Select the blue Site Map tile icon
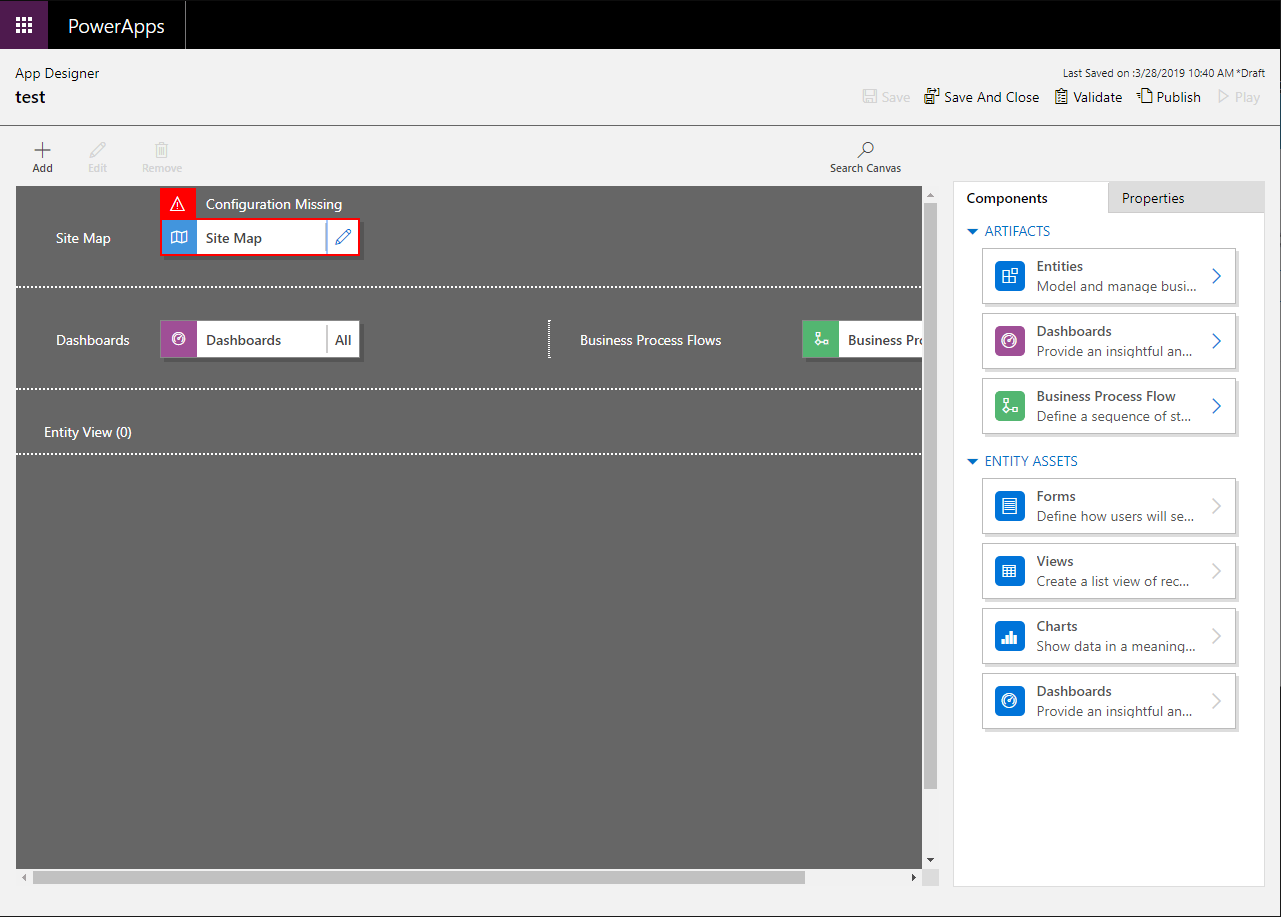This screenshot has height=917, width=1281. click(x=179, y=238)
